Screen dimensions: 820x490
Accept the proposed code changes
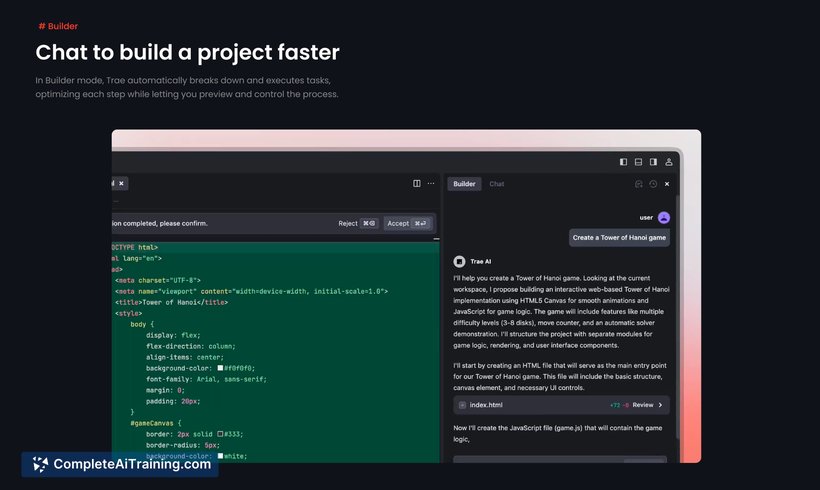click(x=407, y=223)
